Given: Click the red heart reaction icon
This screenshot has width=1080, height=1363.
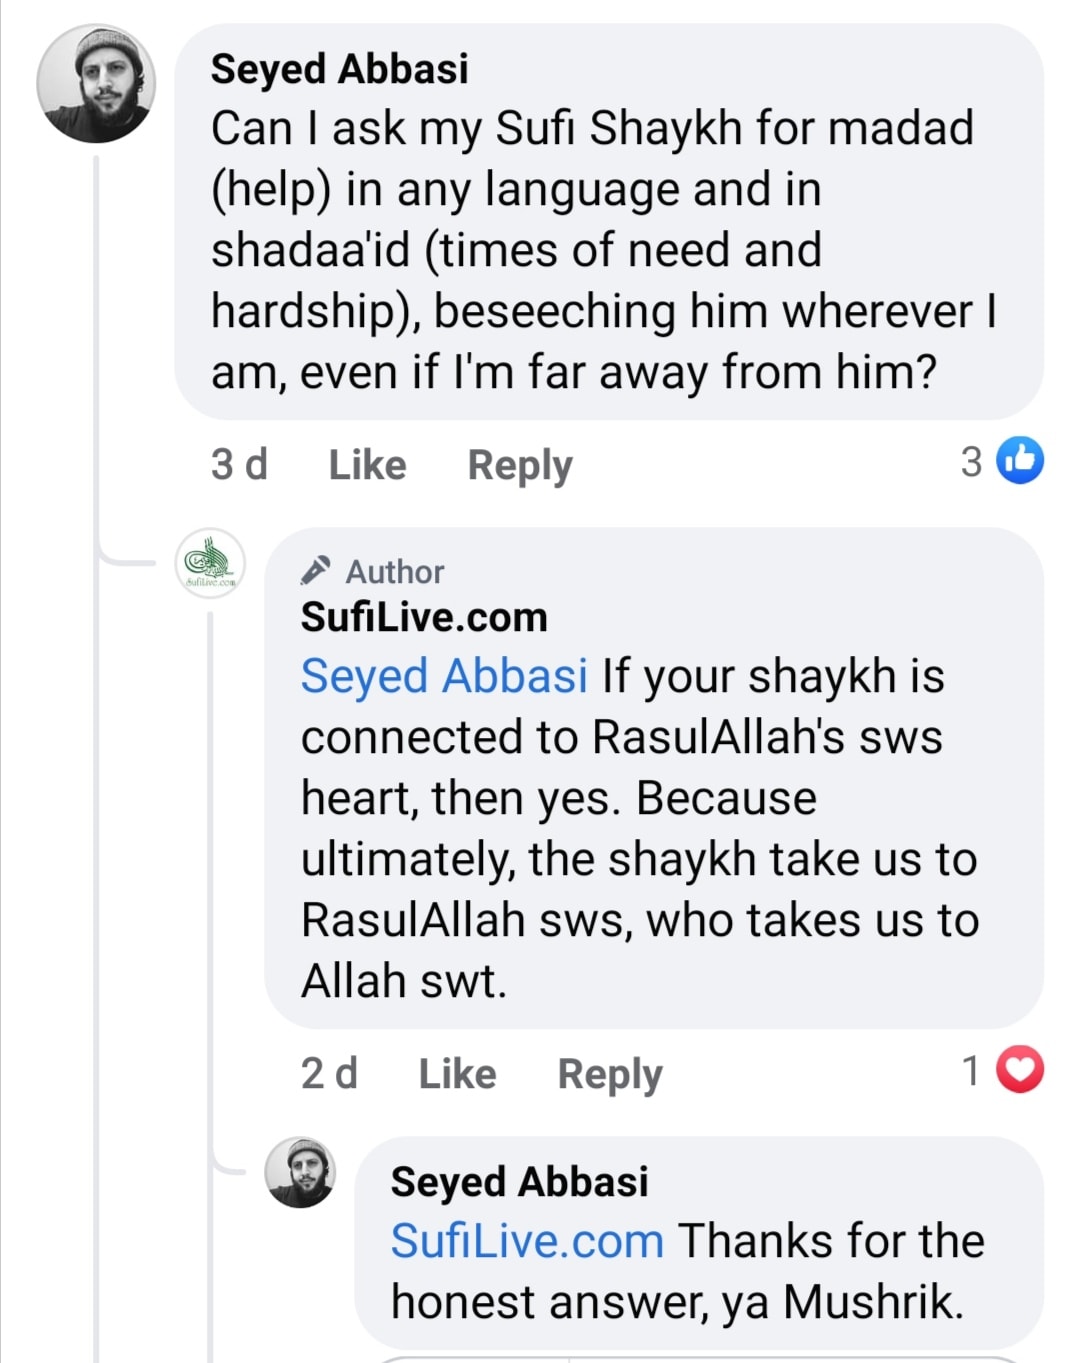Looking at the screenshot, I should coord(1020,1070).
